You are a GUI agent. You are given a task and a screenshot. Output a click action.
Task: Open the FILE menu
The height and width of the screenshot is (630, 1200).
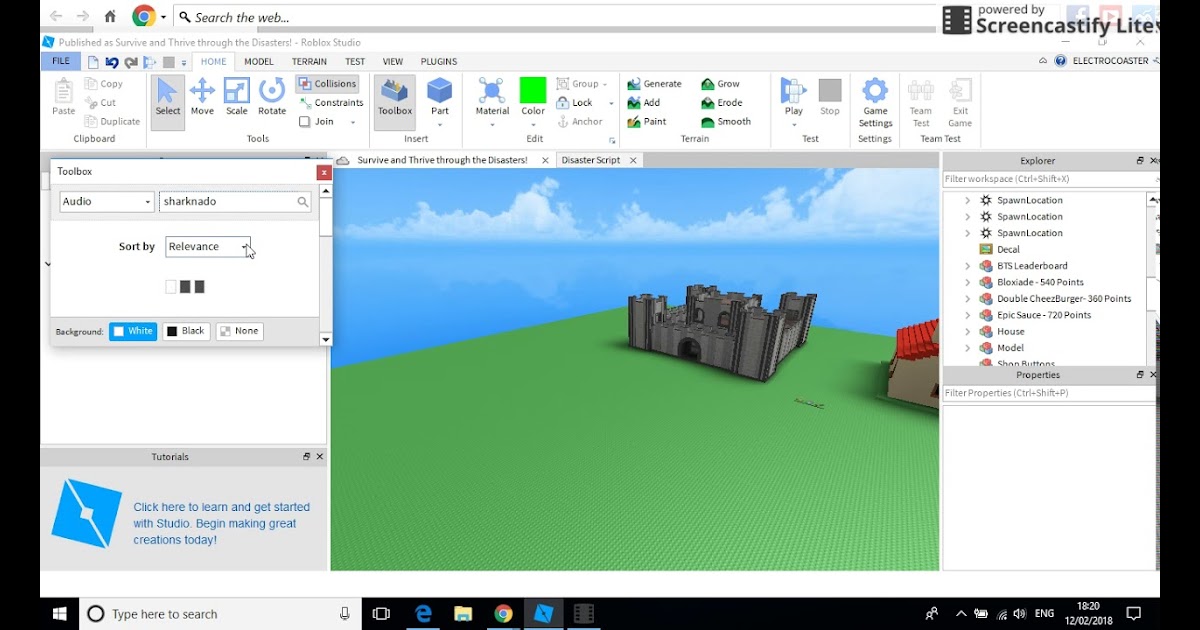61,61
